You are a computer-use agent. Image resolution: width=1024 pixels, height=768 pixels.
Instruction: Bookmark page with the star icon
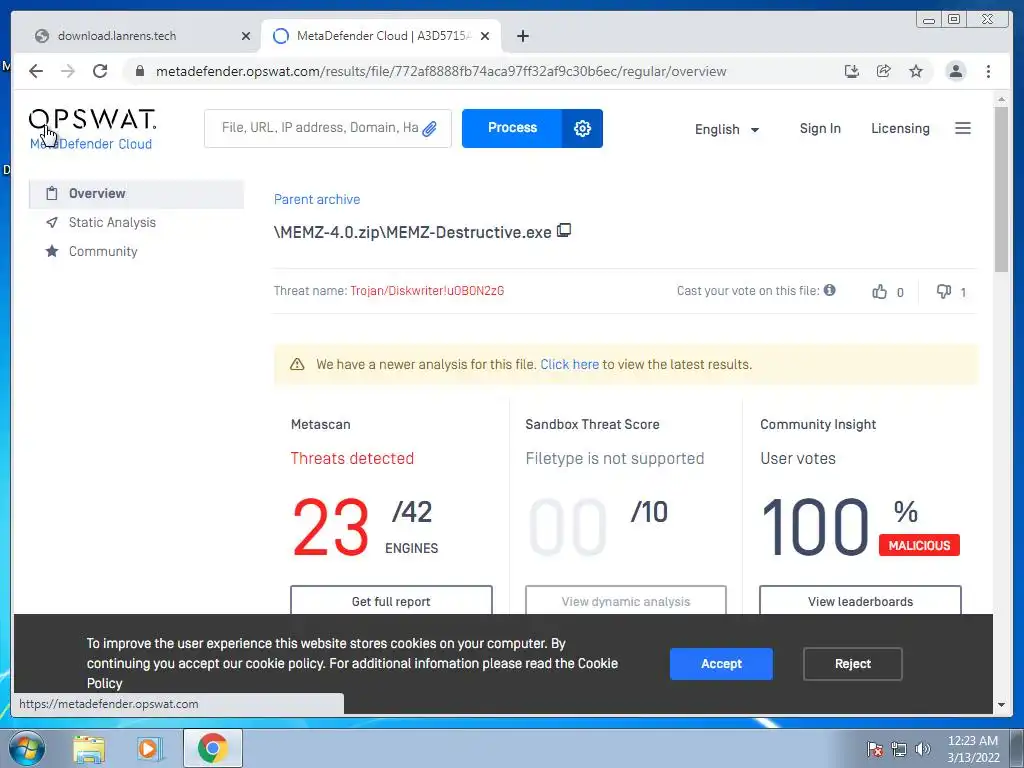pos(916,71)
